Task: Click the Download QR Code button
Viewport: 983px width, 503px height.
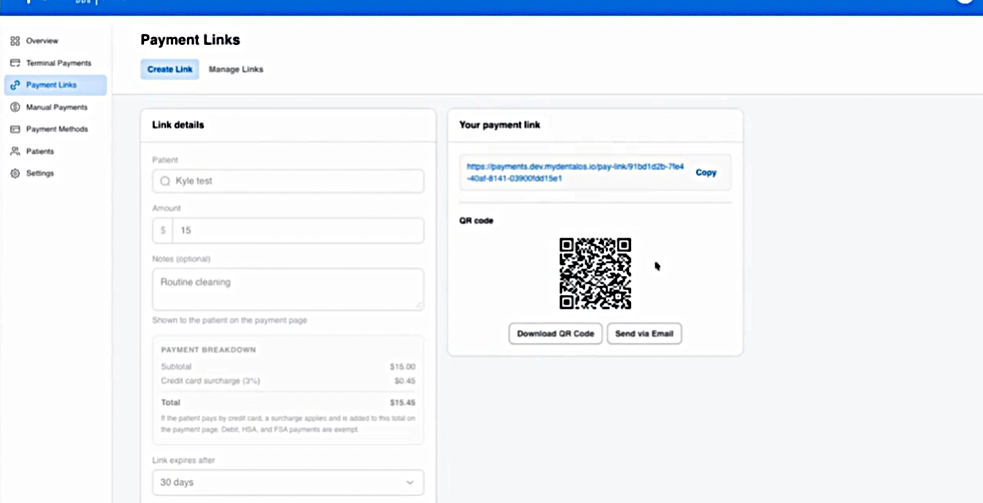Action: [555, 334]
